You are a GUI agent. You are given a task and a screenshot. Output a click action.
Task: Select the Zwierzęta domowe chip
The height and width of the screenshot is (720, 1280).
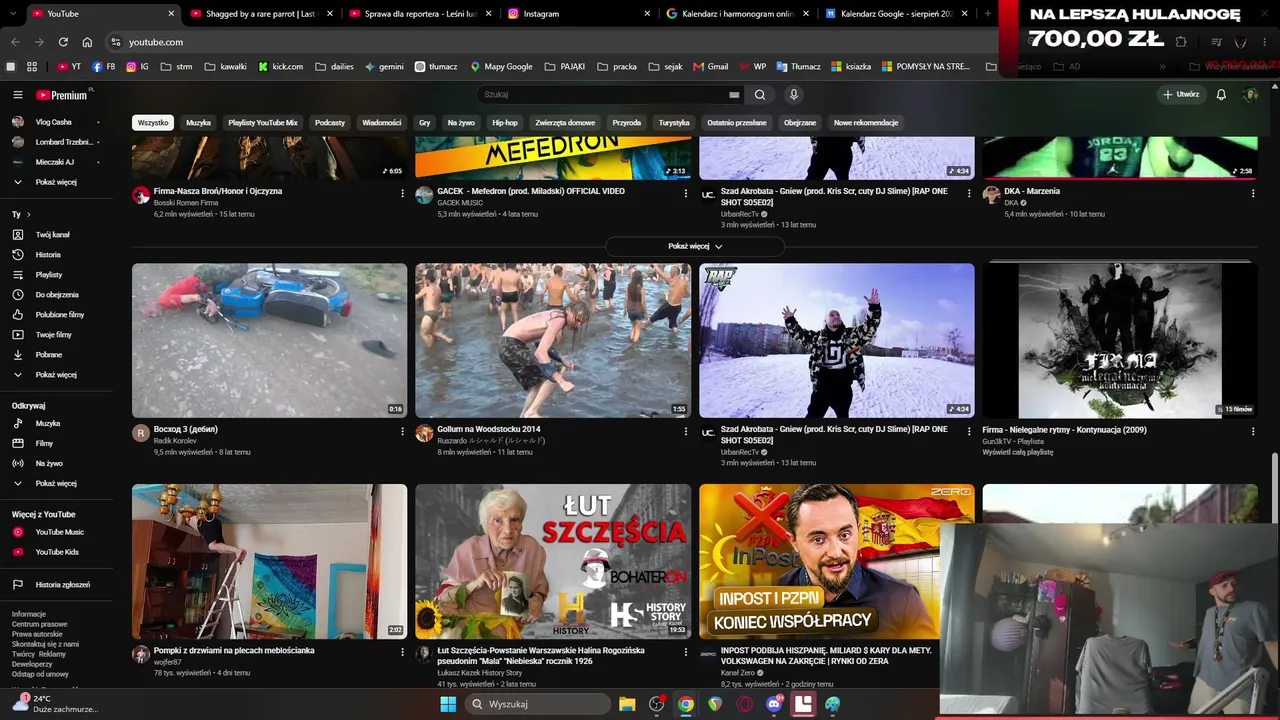point(565,123)
